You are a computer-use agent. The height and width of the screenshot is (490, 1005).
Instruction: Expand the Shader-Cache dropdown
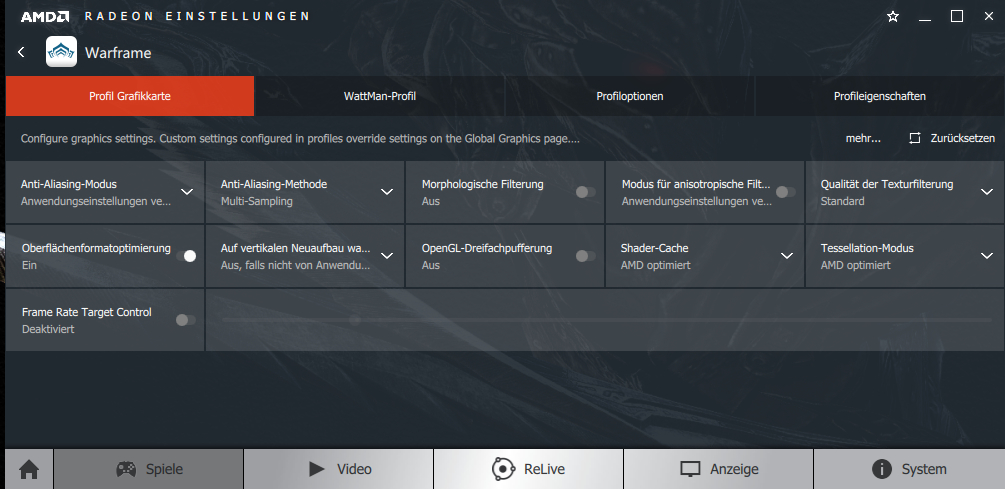tap(786, 256)
